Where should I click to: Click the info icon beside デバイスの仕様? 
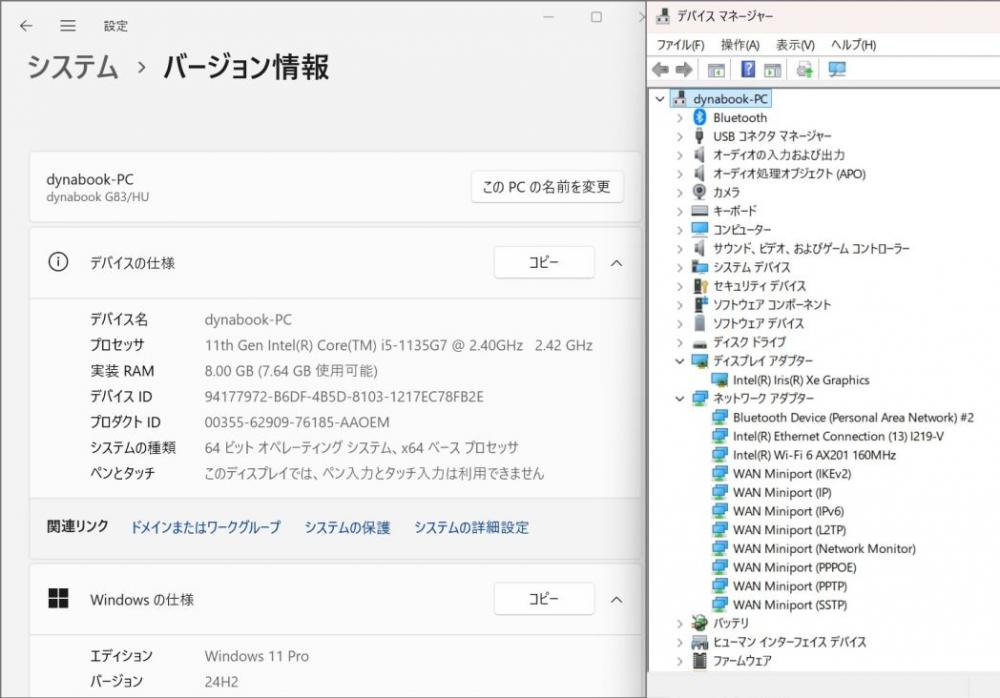click(x=58, y=262)
